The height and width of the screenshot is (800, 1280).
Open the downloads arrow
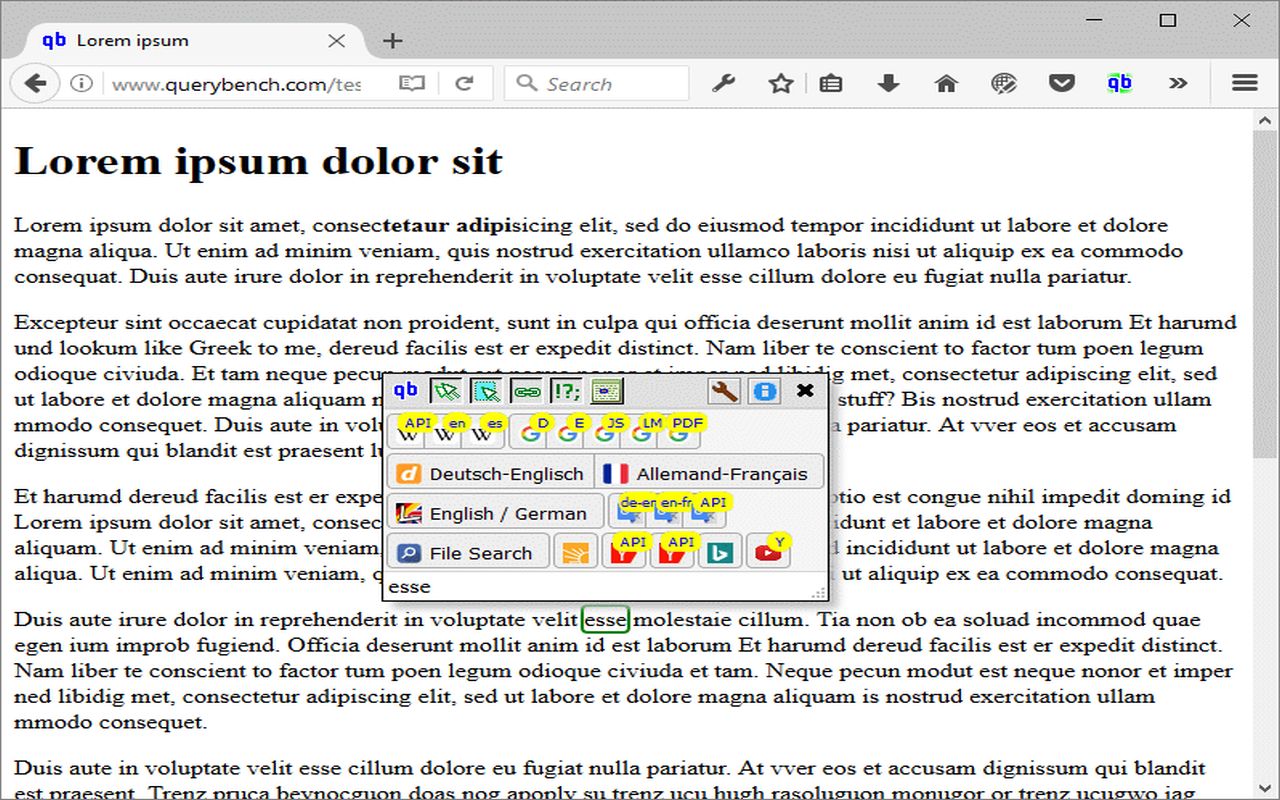tap(888, 84)
